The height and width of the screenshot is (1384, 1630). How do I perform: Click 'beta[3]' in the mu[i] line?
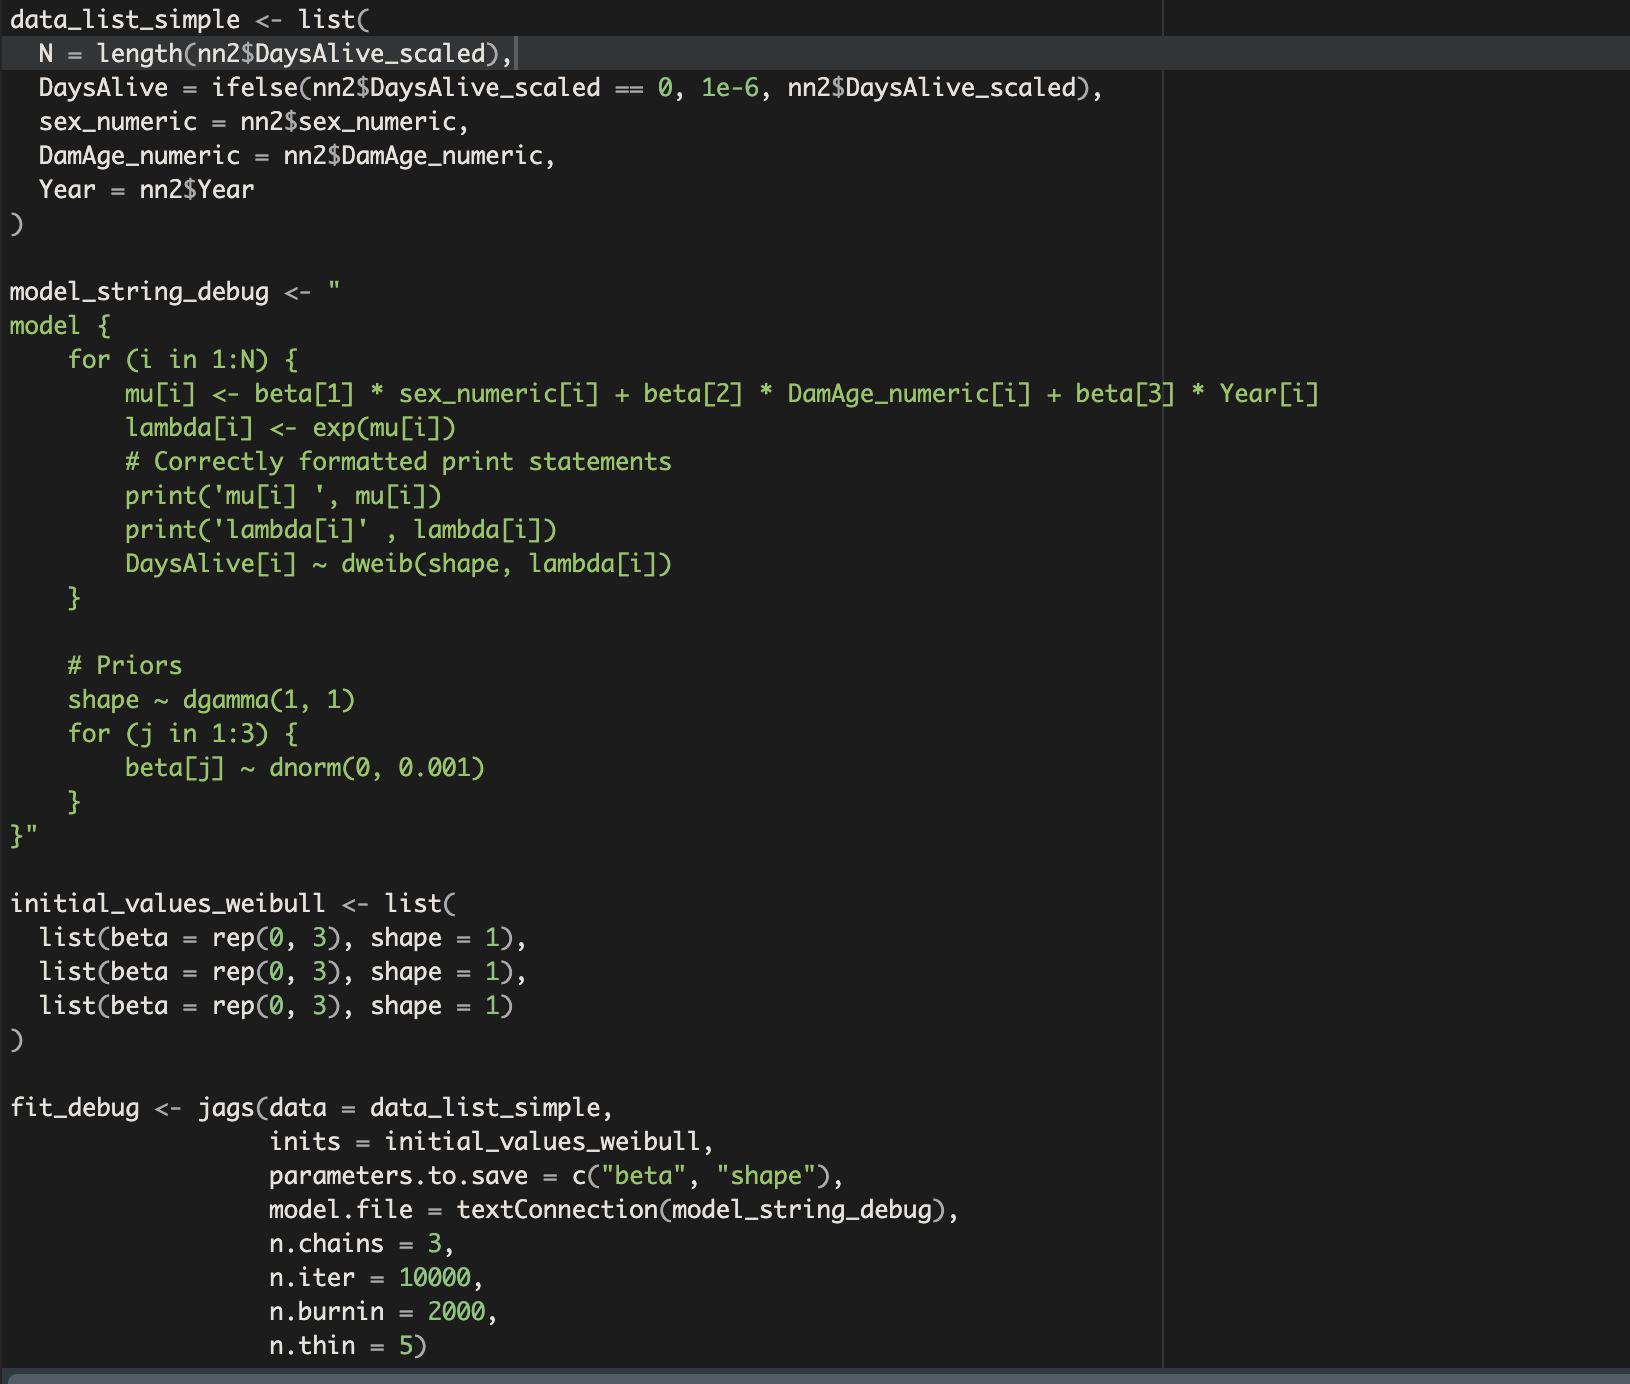[x=1125, y=393]
